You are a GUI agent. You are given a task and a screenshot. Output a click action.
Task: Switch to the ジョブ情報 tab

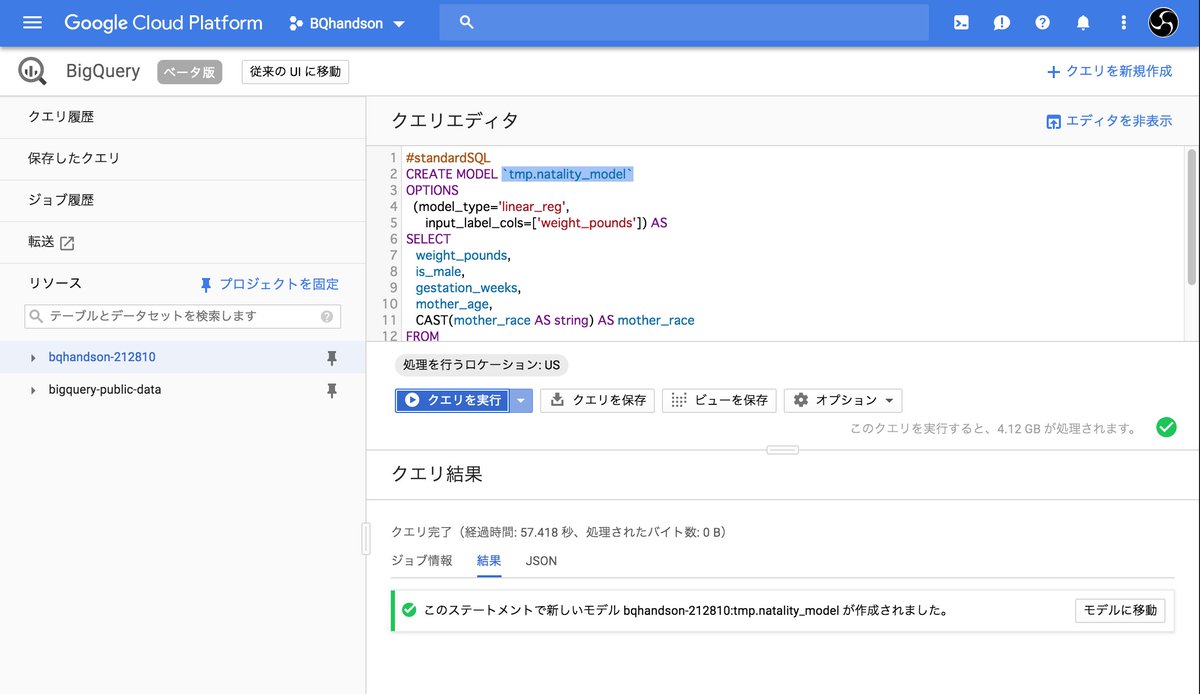422,561
